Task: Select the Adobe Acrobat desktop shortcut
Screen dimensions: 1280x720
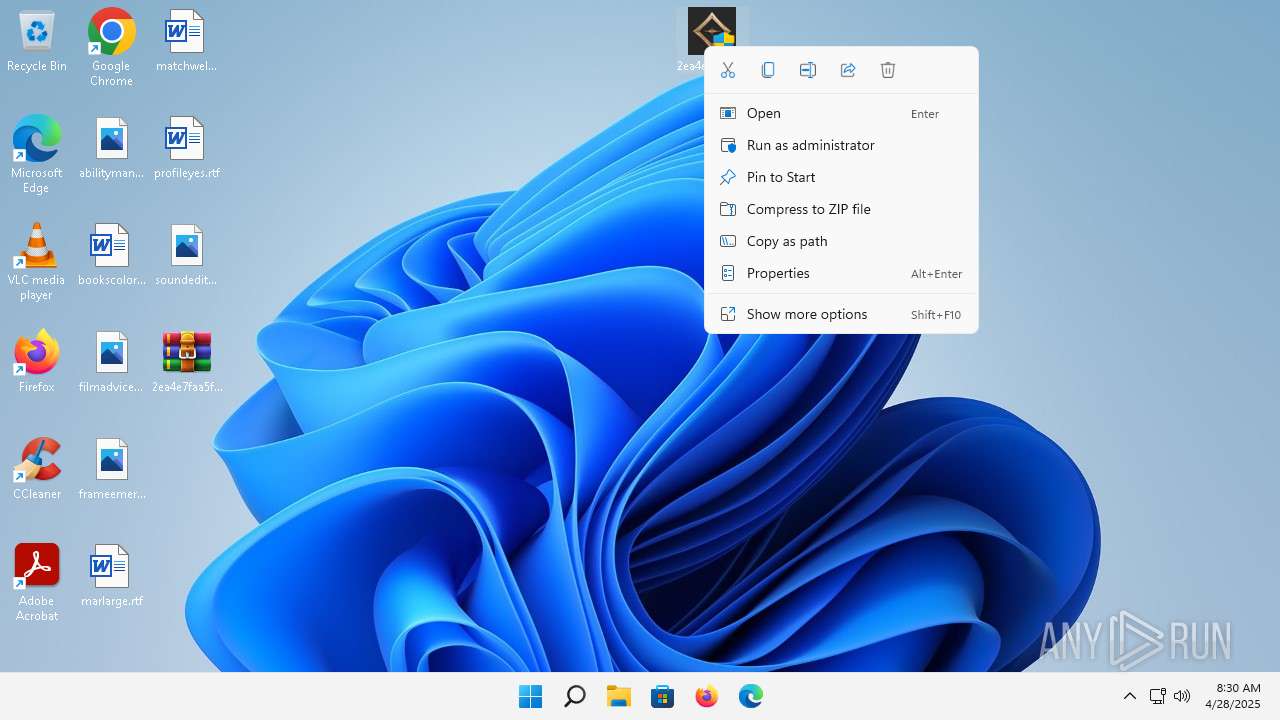Action: pos(37,583)
